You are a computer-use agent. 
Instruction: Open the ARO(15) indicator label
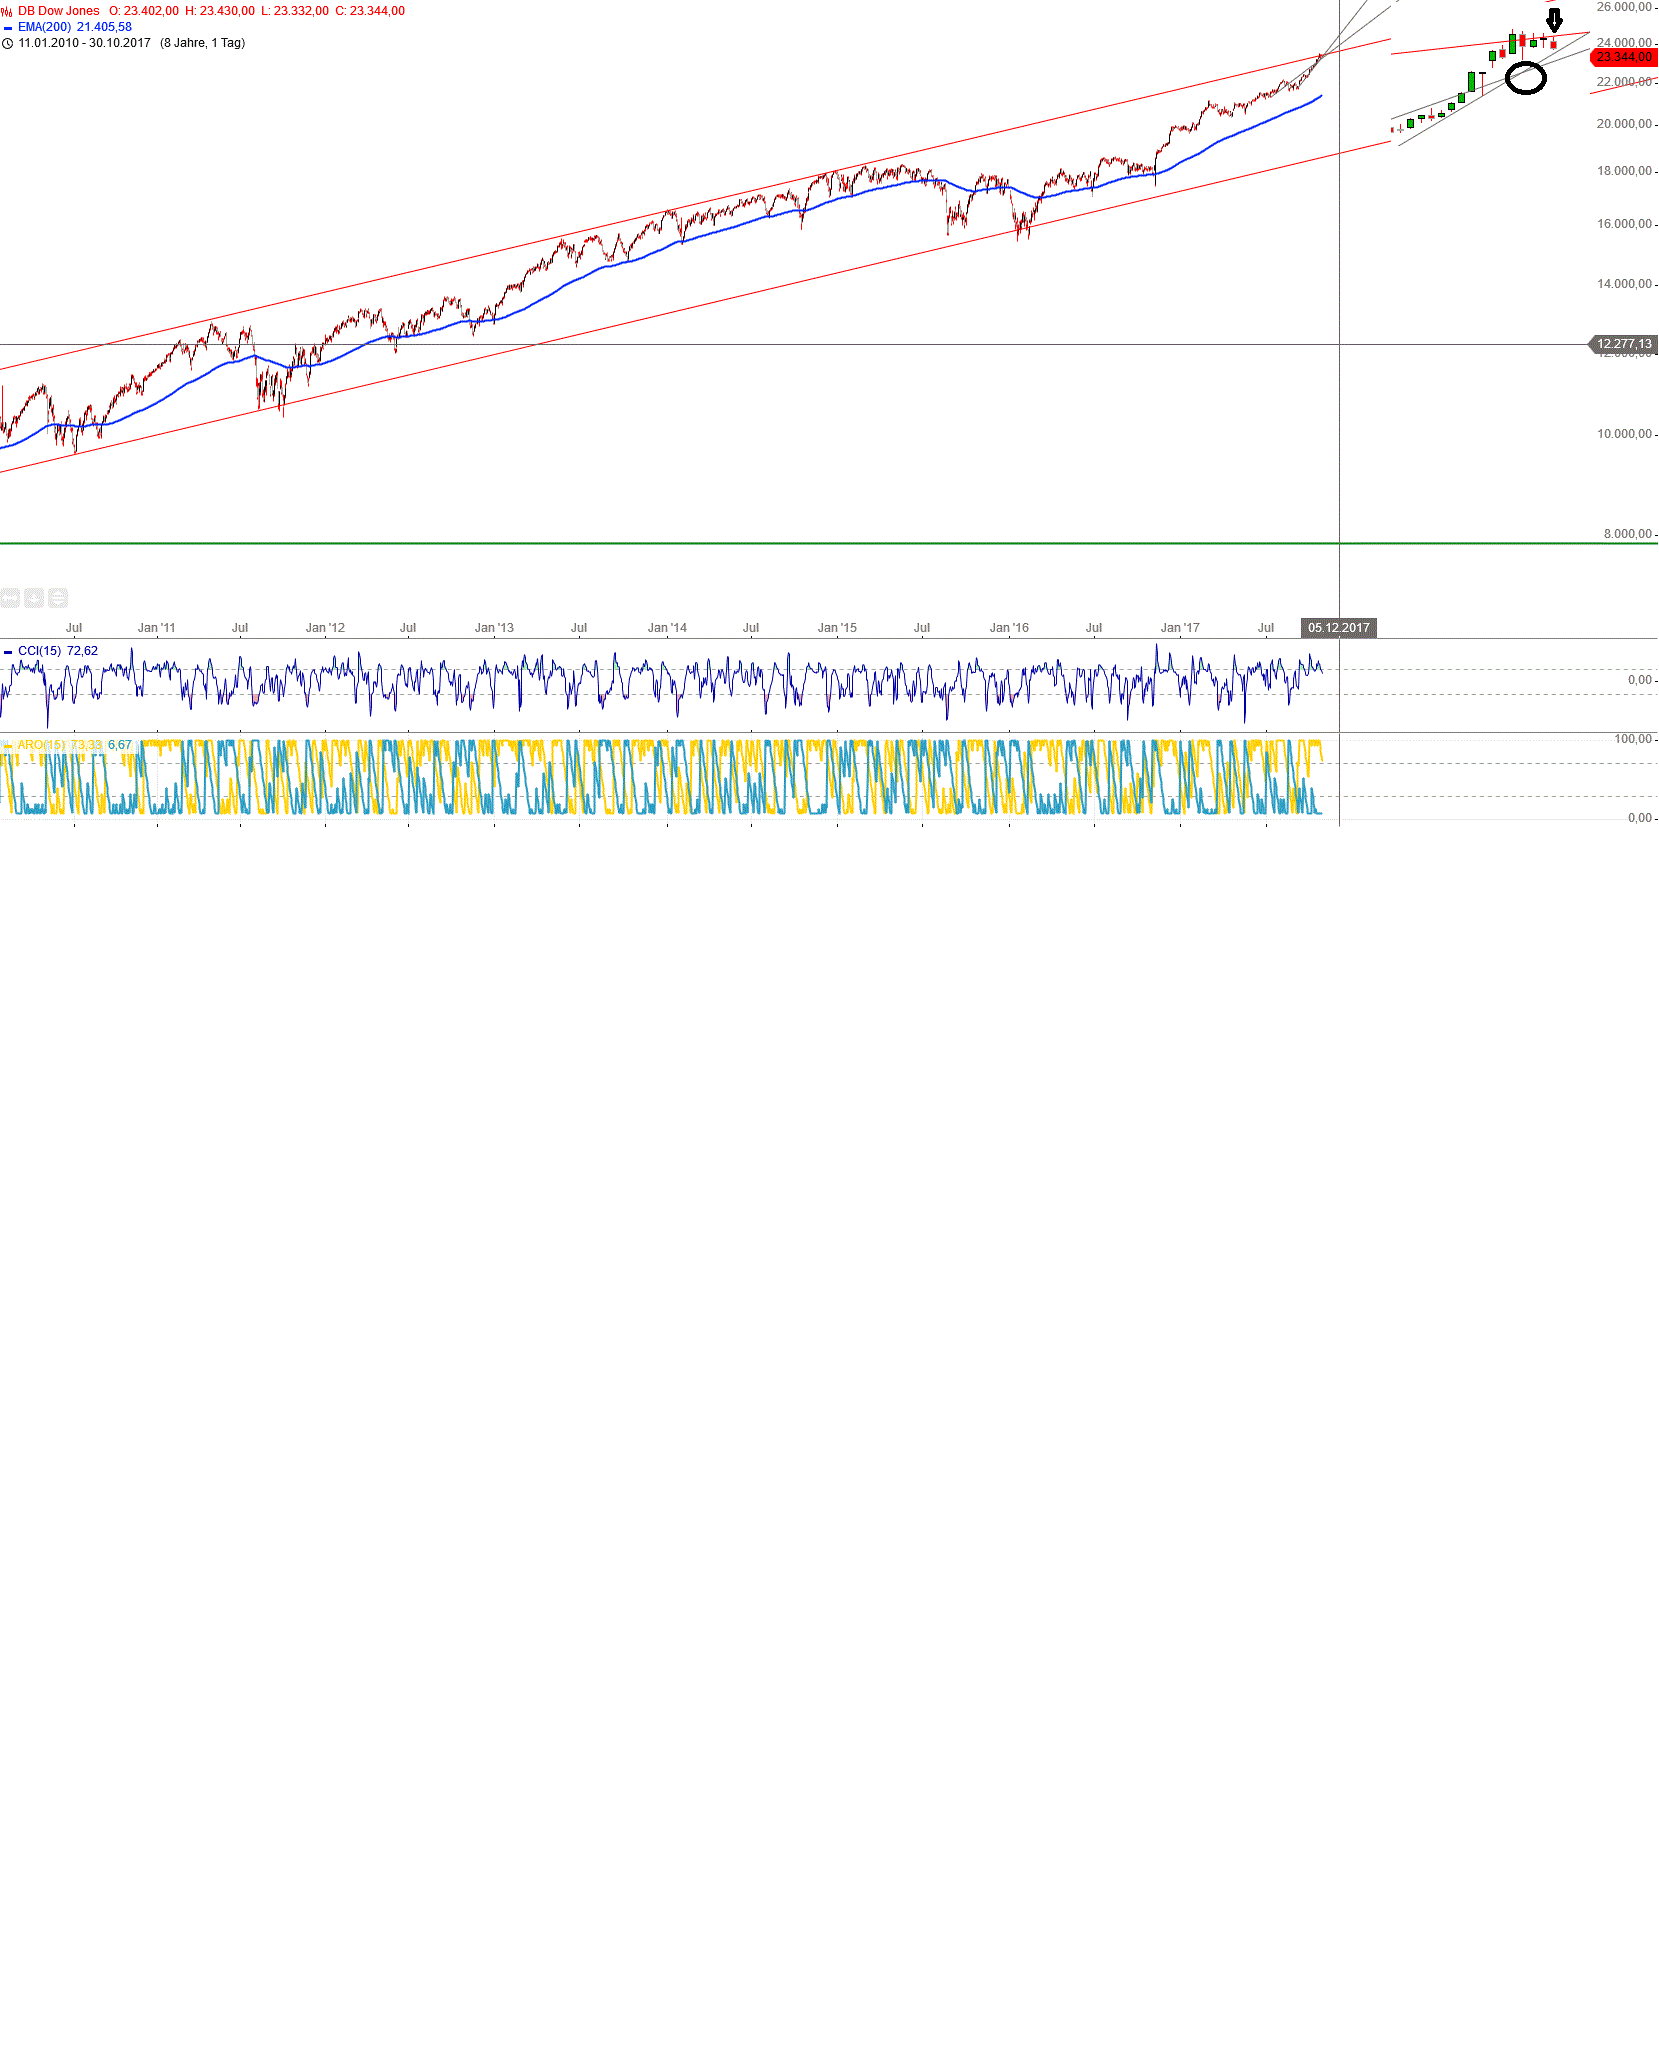tap(41, 745)
